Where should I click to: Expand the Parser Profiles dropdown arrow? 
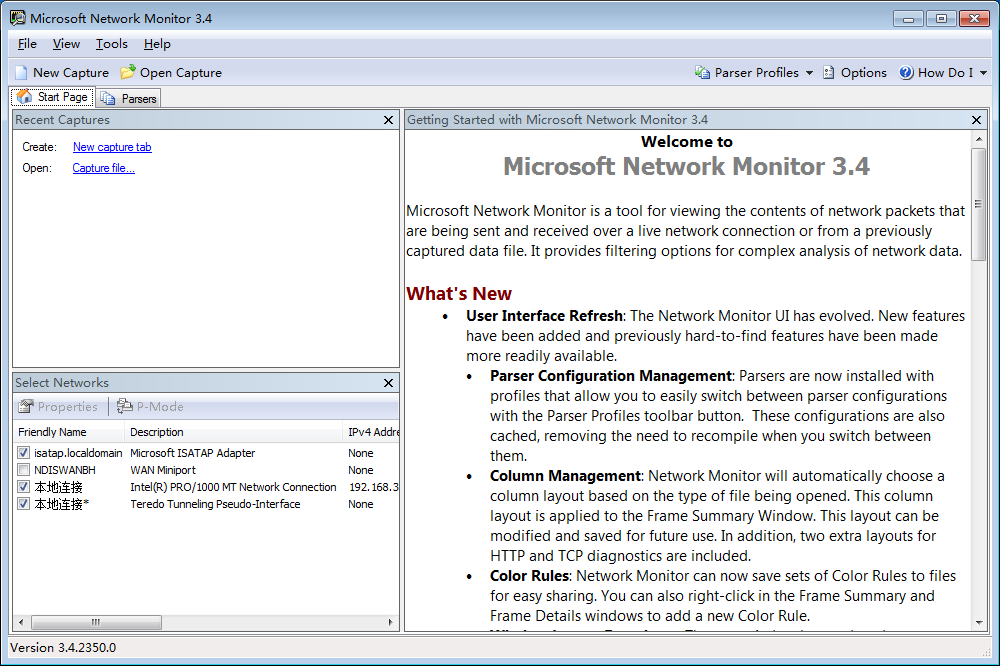pos(809,73)
